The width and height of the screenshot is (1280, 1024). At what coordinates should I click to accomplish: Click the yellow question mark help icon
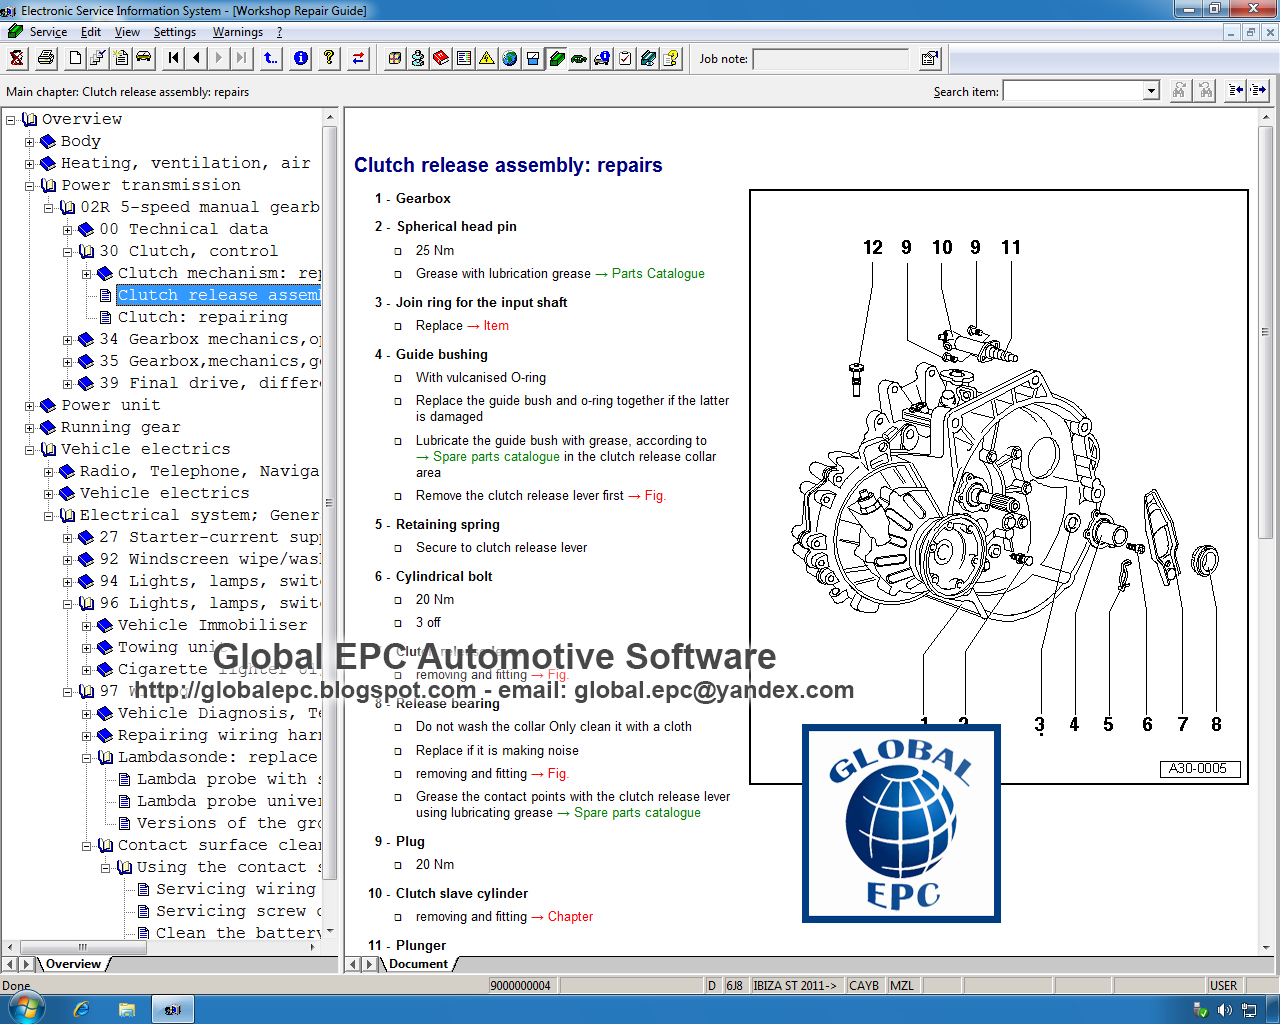[328, 58]
